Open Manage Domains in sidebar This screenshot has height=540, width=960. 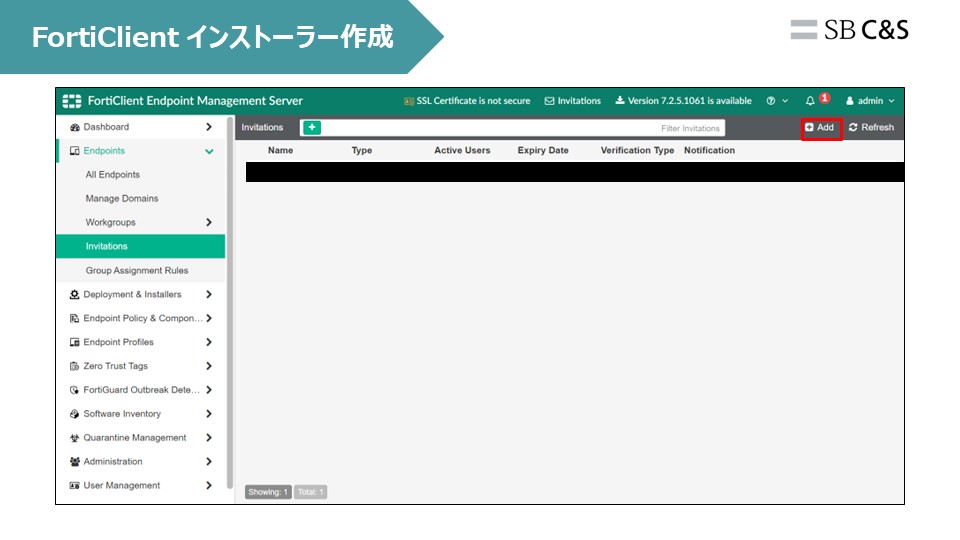pos(122,198)
